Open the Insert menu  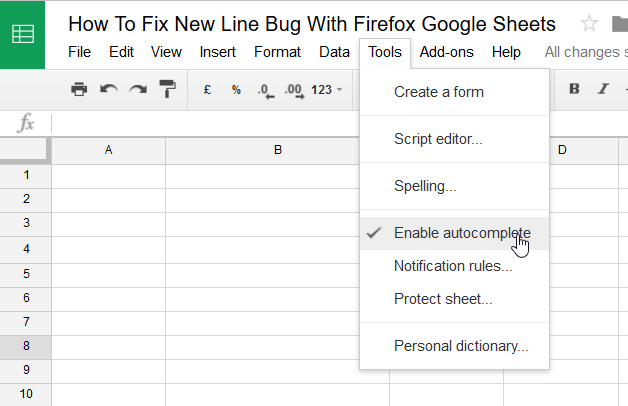pyautogui.click(x=217, y=52)
